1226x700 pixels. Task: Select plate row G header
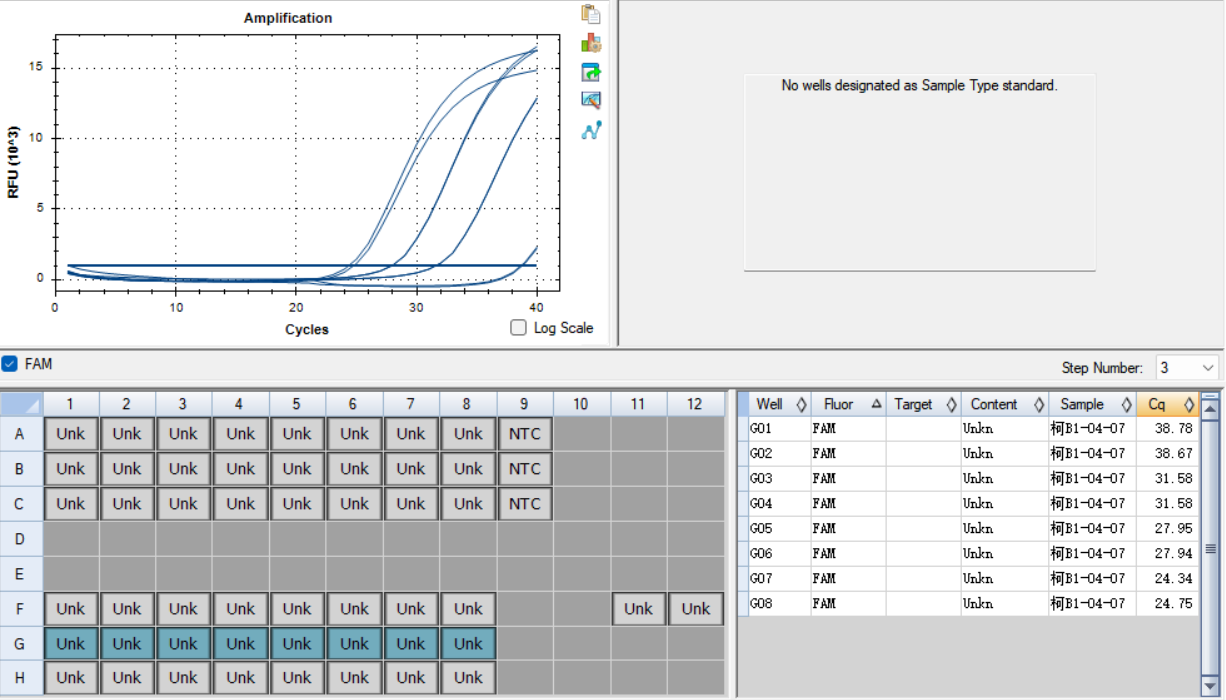point(21,643)
